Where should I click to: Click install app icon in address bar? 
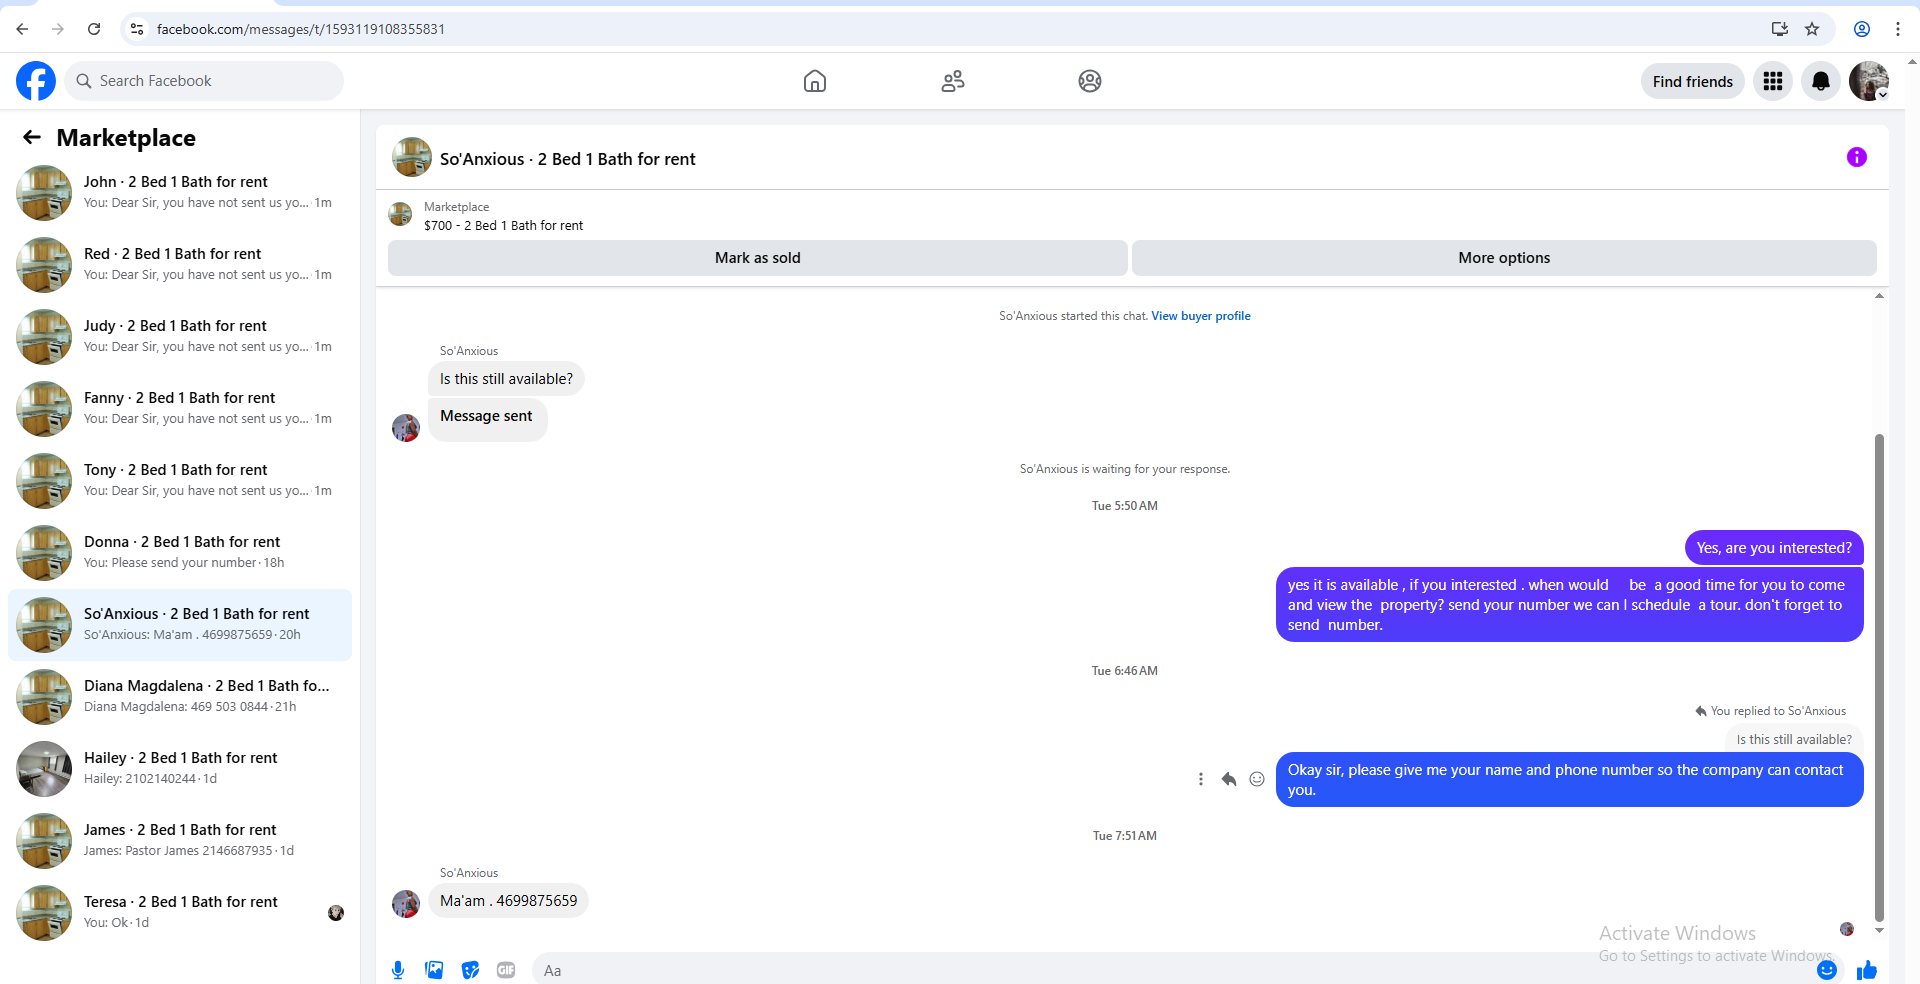pos(1780,29)
